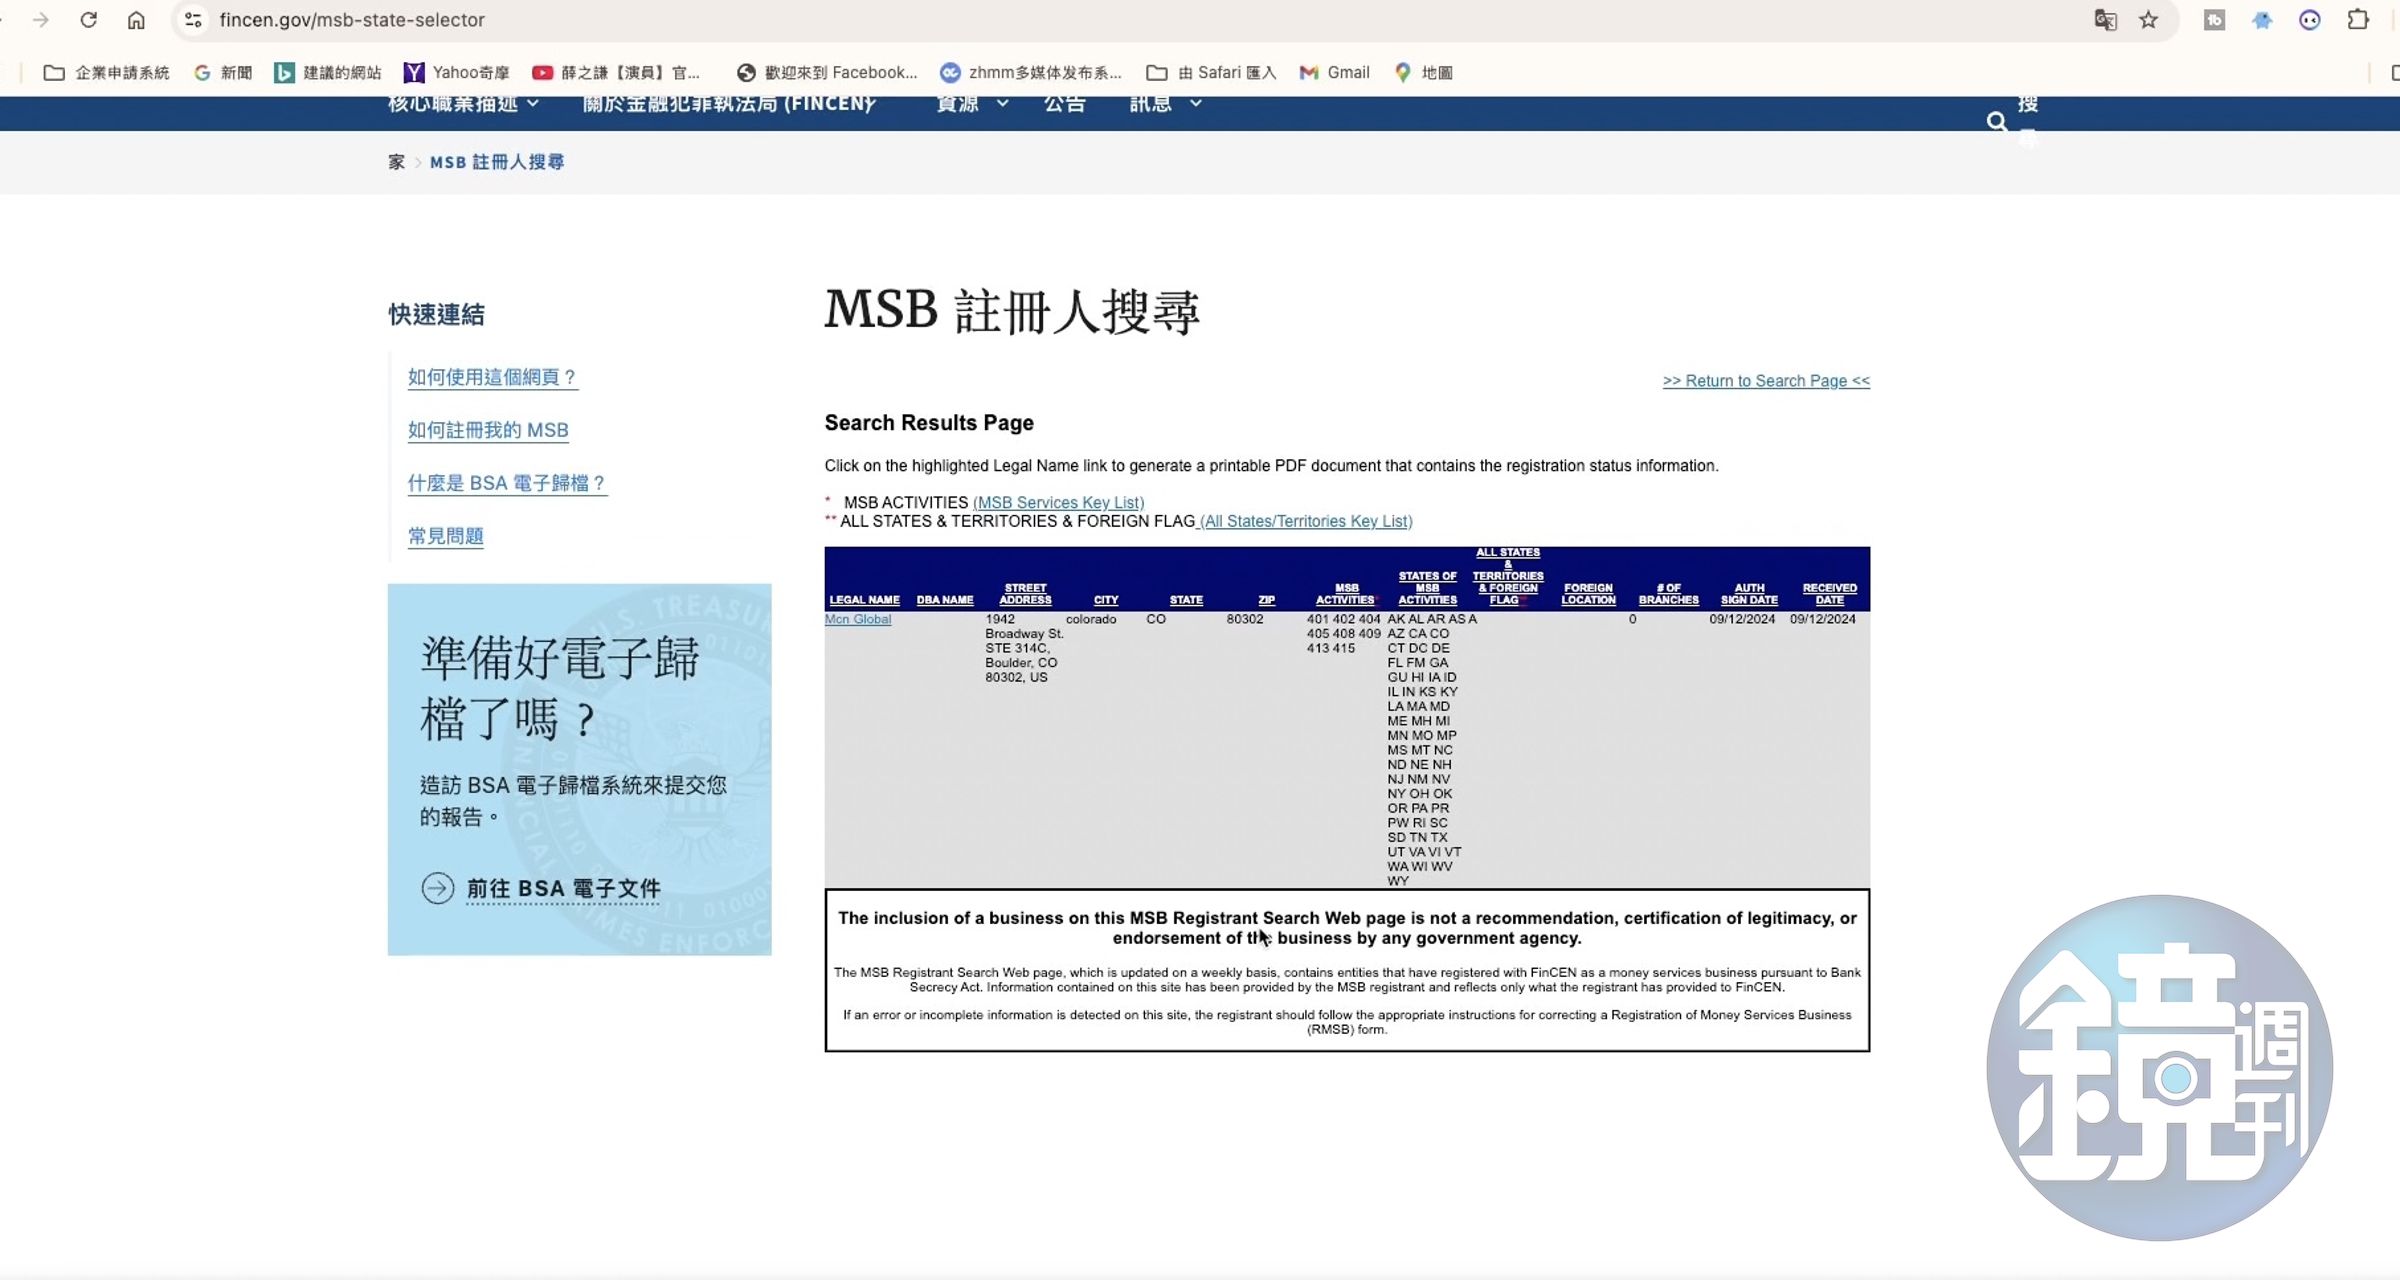This screenshot has width=2400, height=1280.
Task: Open All States/Territories Key List link
Action: pyautogui.click(x=1306, y=521)
